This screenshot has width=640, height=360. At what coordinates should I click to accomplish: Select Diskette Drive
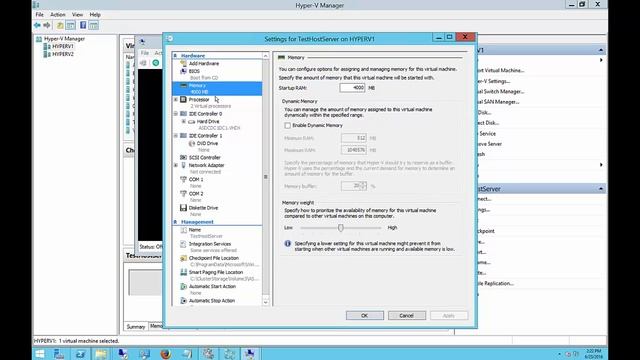[203, 208]
